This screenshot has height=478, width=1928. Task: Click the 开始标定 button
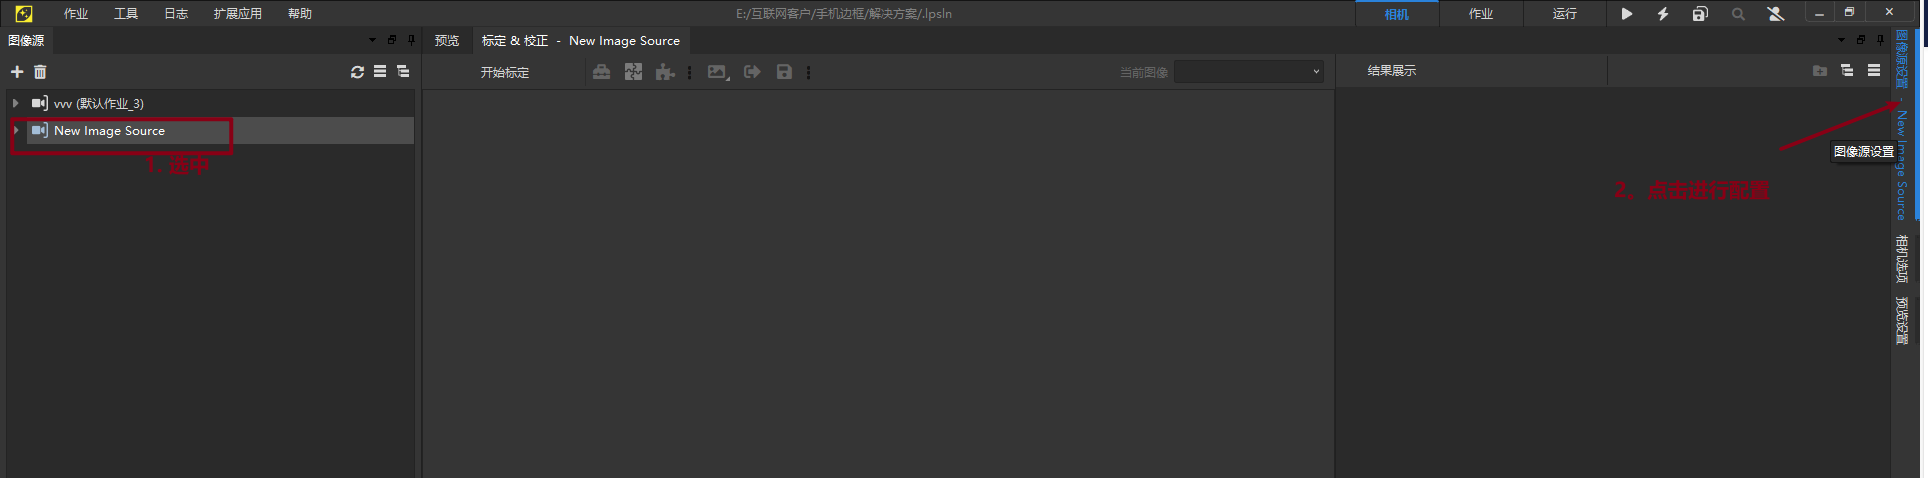point(505,72)
